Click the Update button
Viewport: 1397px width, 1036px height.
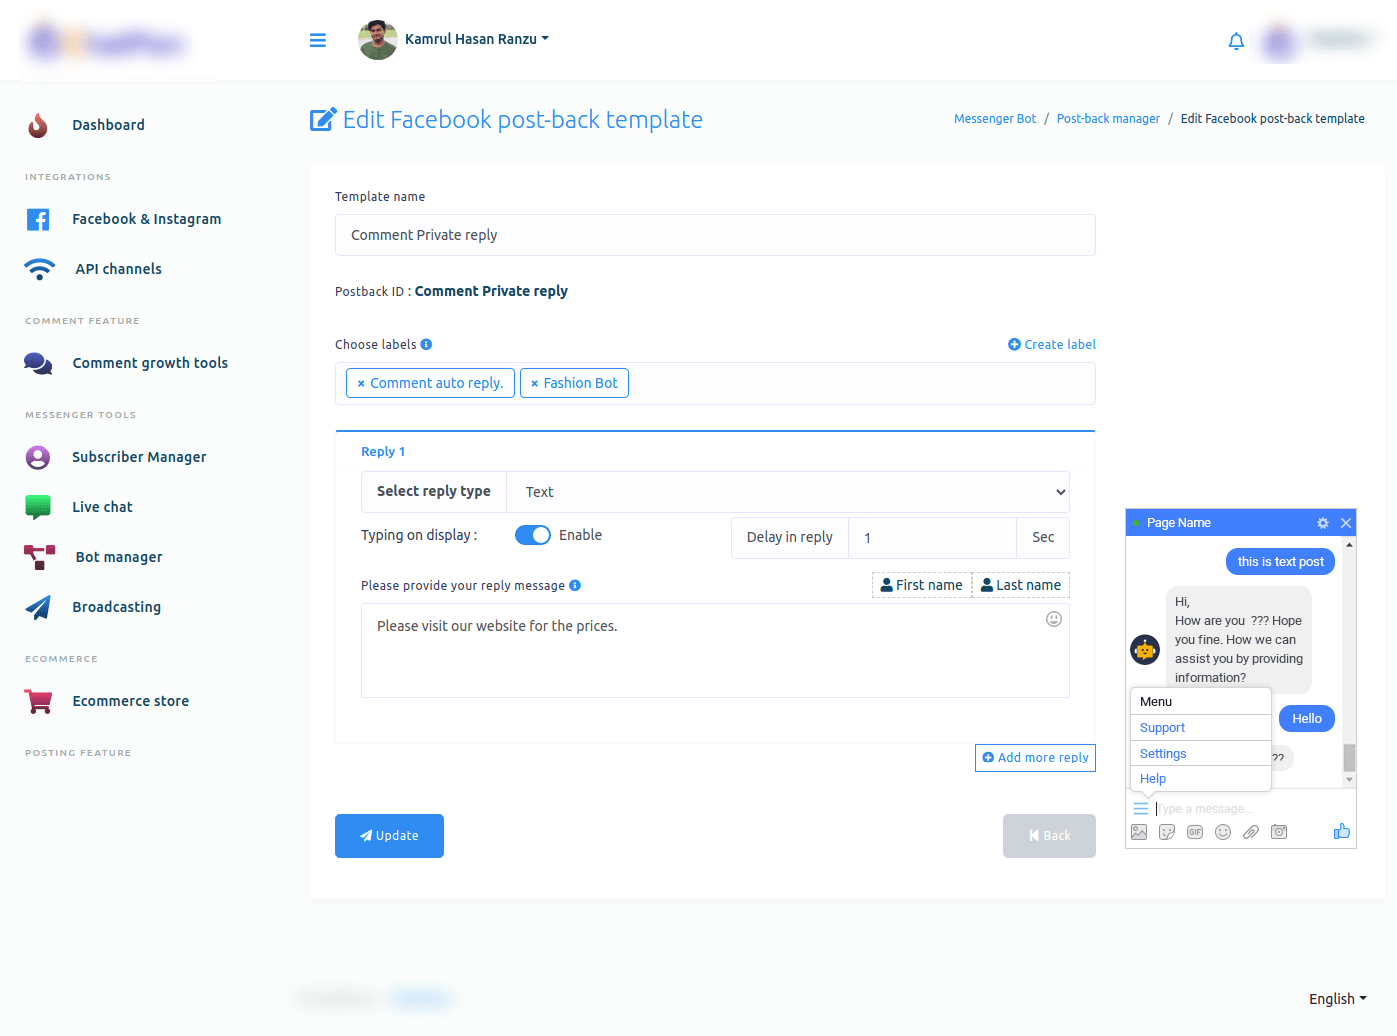389,836
